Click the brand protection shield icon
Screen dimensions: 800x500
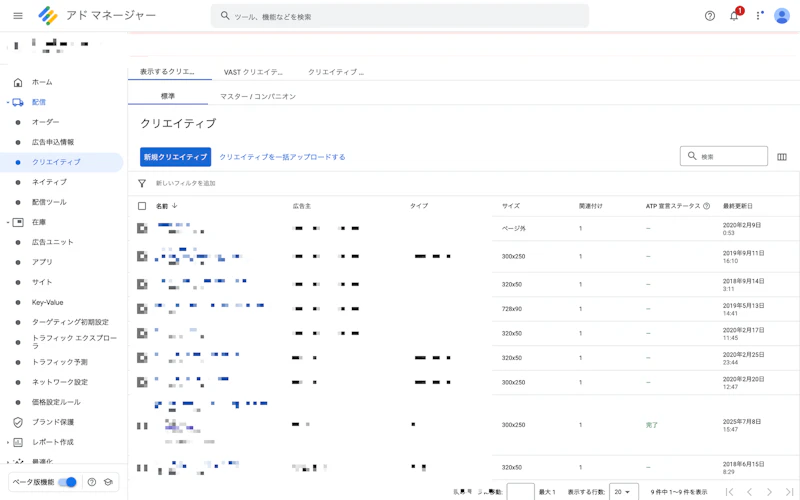(18, 422)
